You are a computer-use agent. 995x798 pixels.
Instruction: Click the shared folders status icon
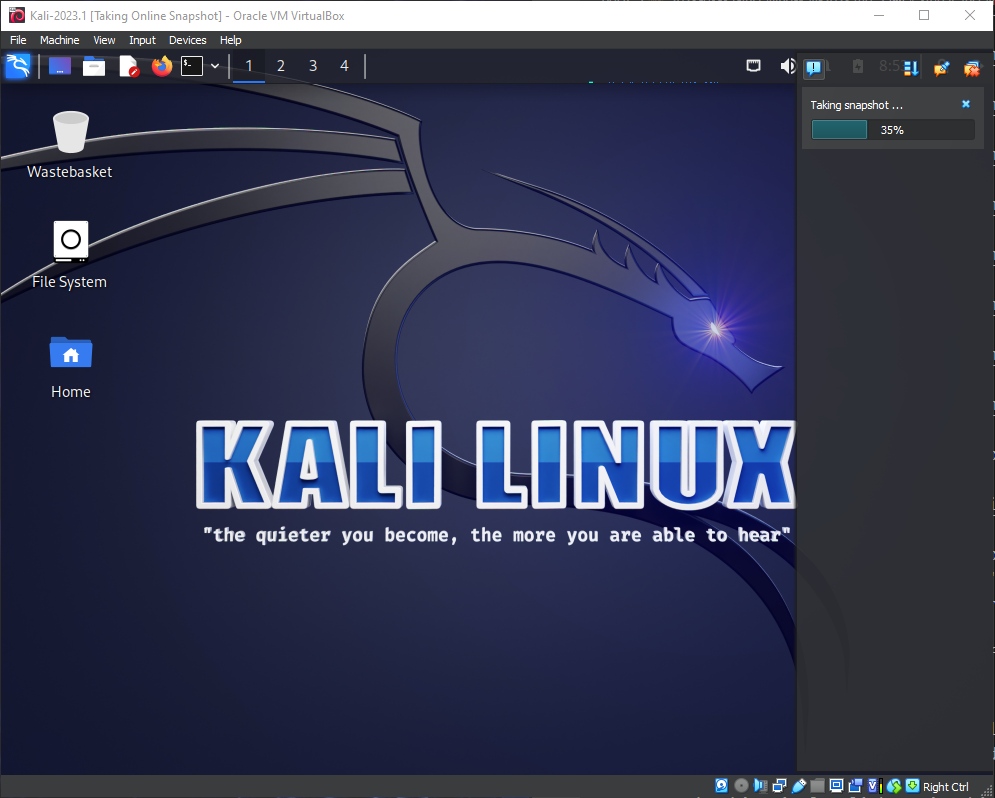[817, 786]
